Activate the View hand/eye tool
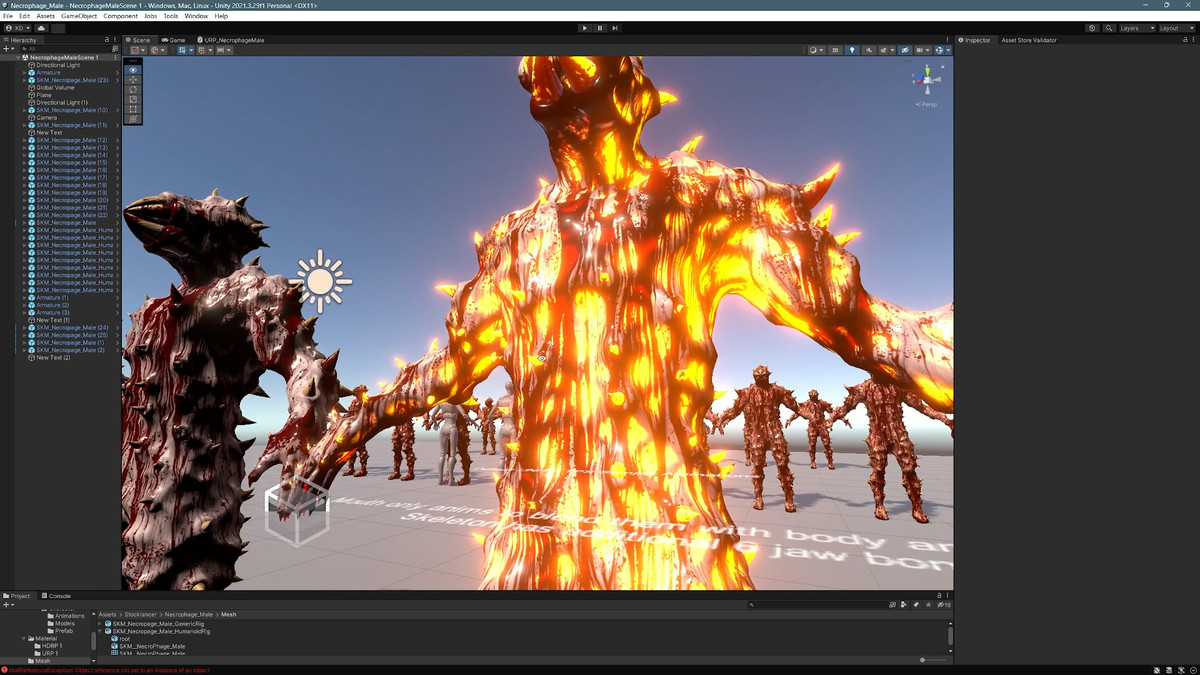Viewport: 1200px width, 675px height. (133, 70)
